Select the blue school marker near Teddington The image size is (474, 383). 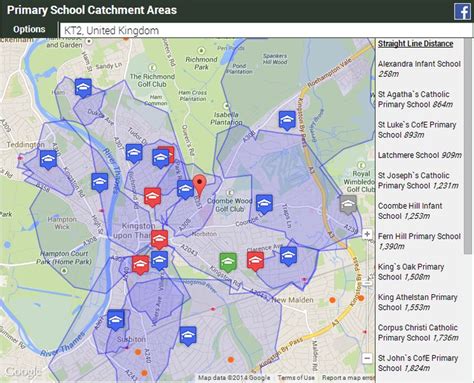click(x=48, y=159)
